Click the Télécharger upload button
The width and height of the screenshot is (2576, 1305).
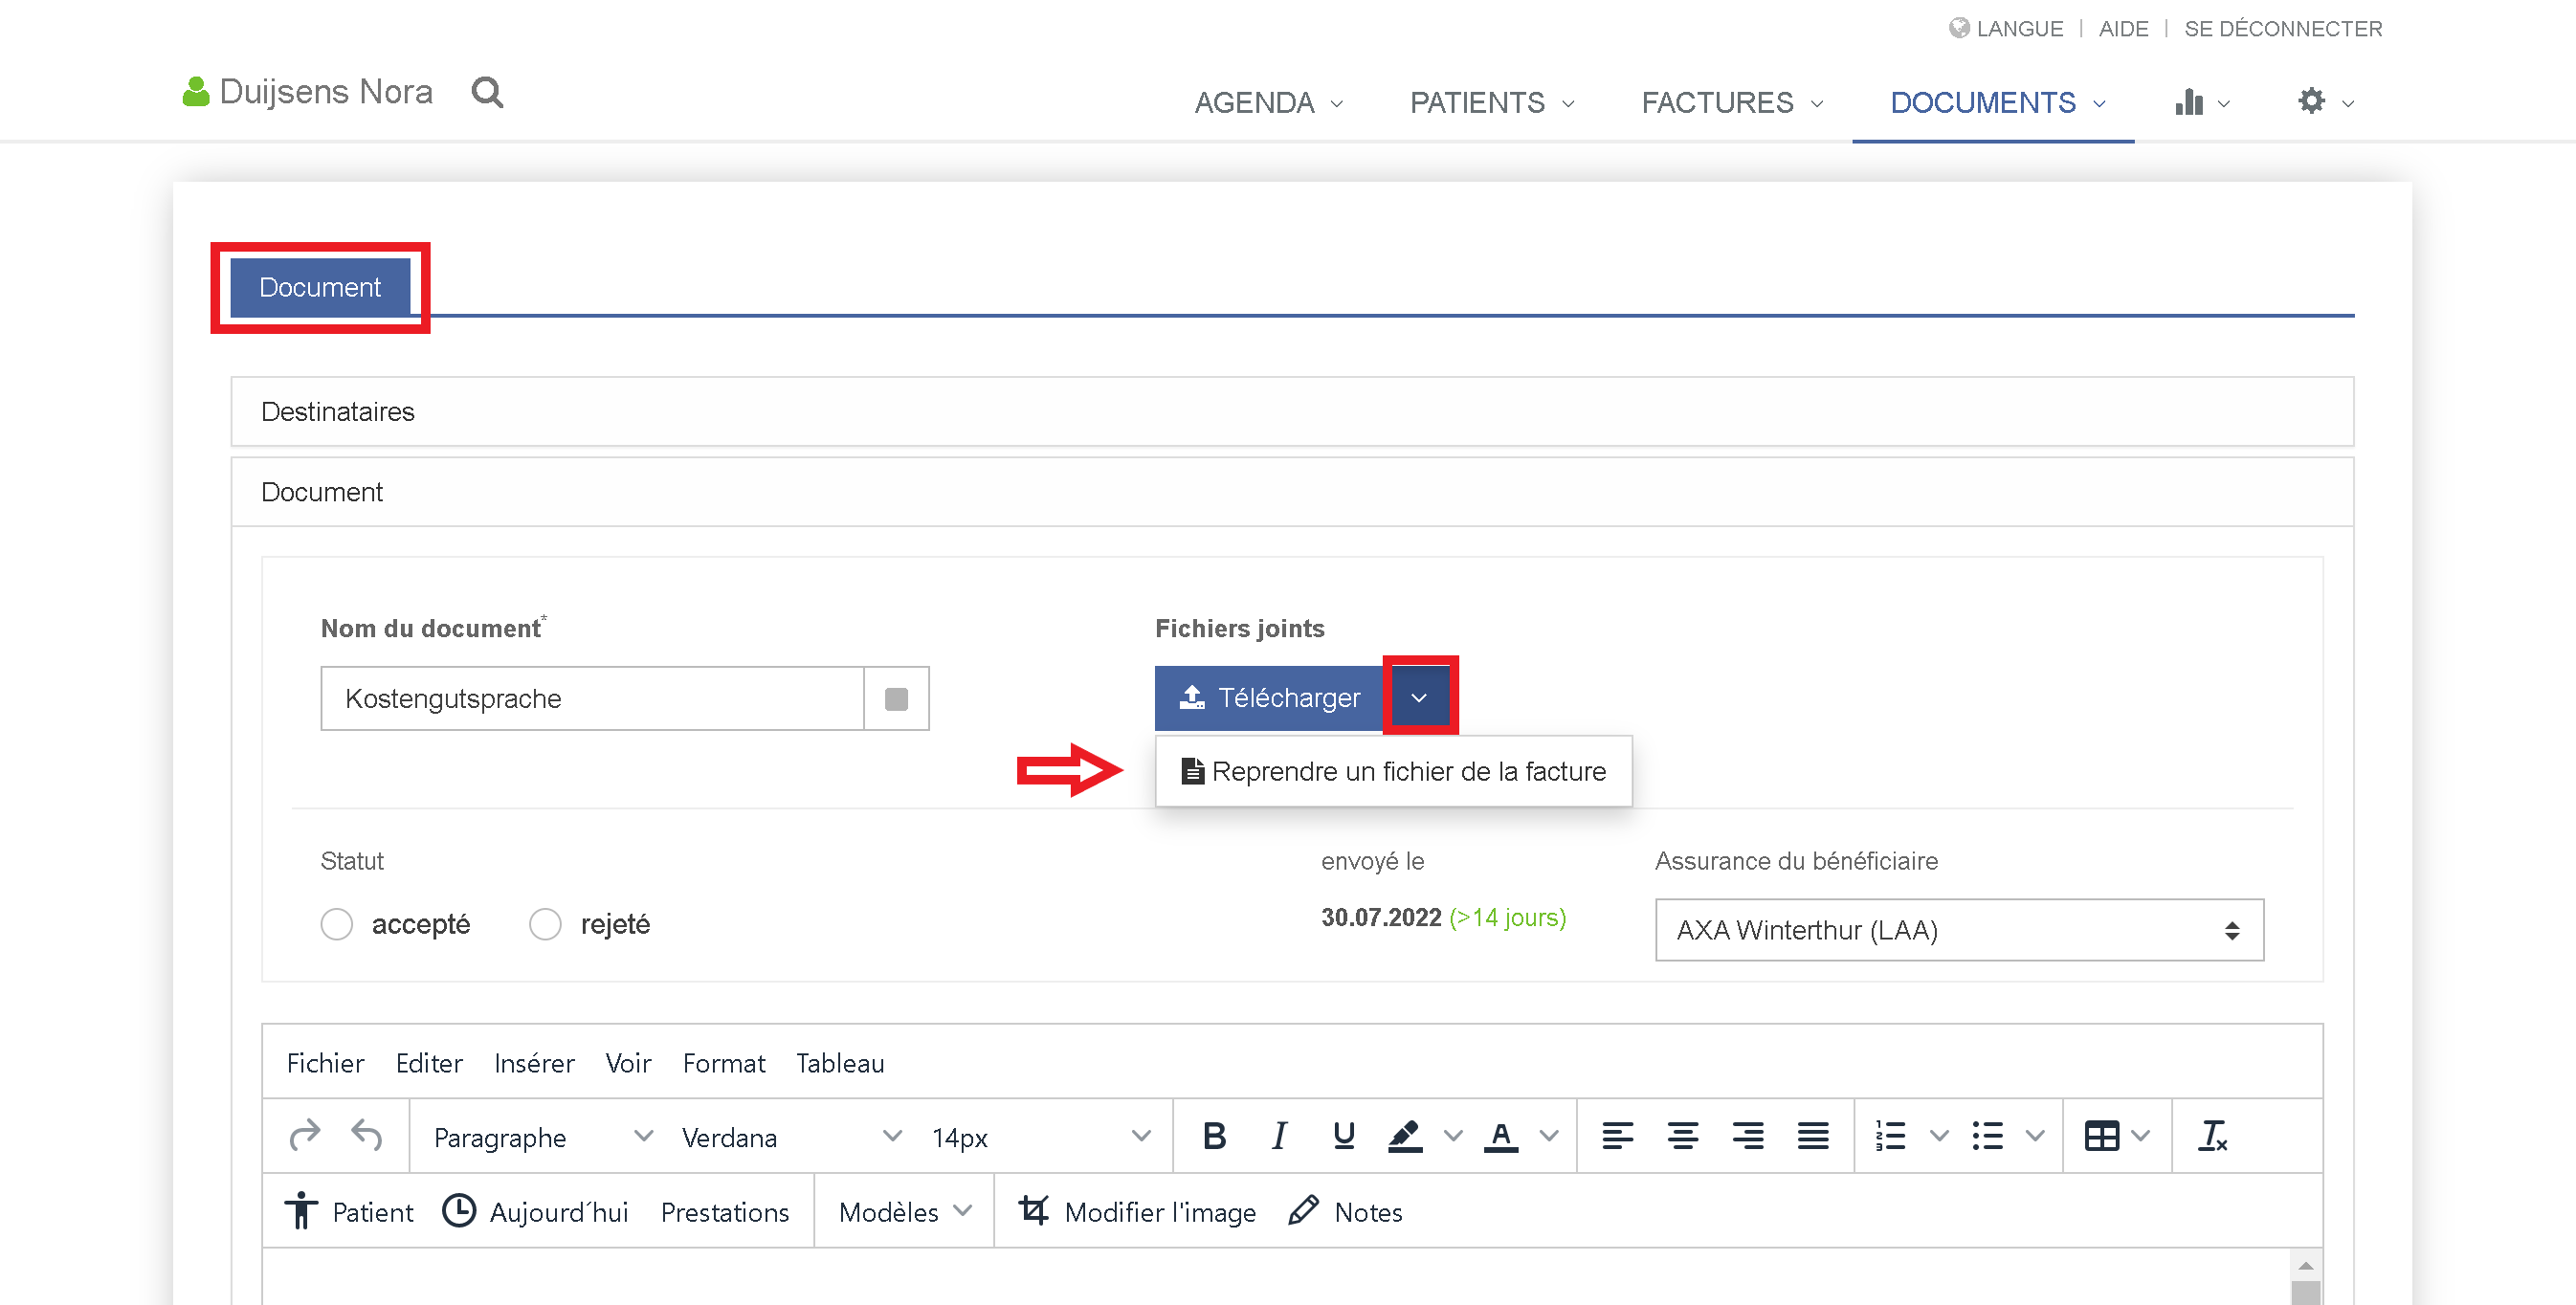tap(1269, 697)
